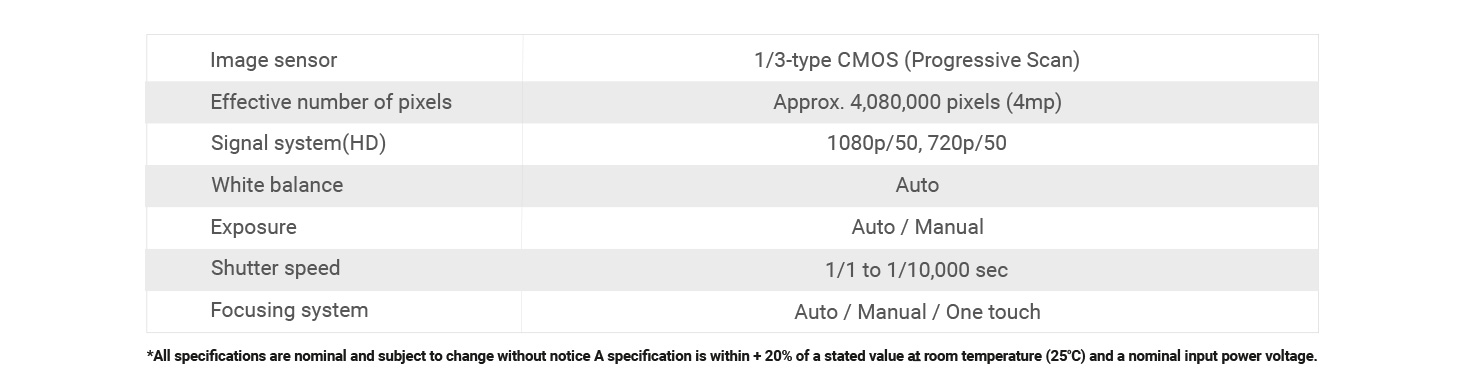Click 'One touch' in the Focusing system row
The width and height of the screenshot is (1460, 384).
click(993, 312)
